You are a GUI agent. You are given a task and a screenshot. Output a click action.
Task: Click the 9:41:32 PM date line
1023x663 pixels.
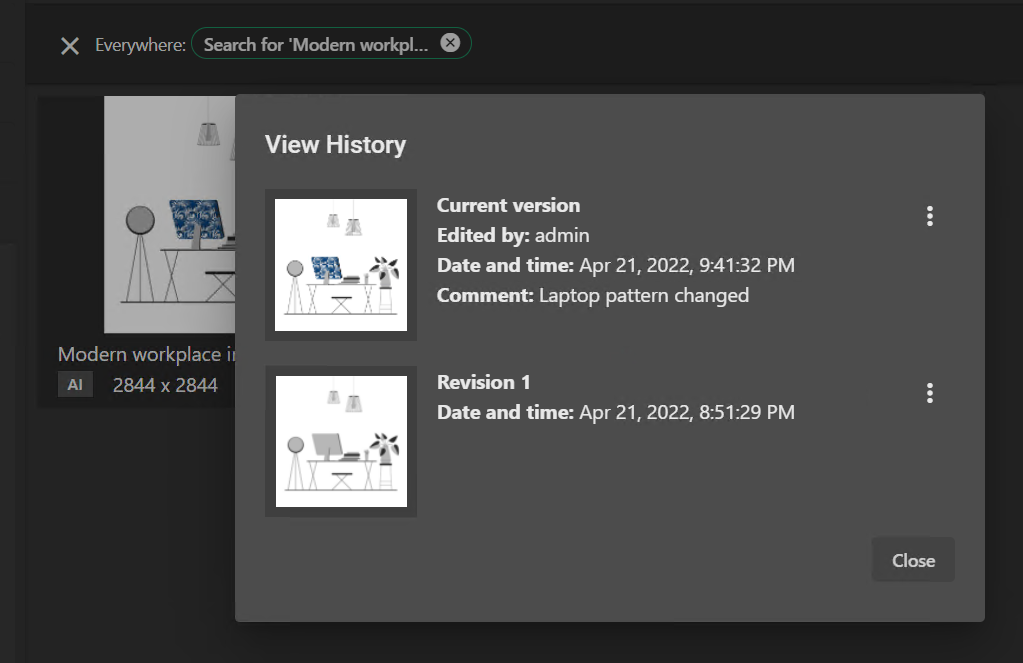click(616, 265)
